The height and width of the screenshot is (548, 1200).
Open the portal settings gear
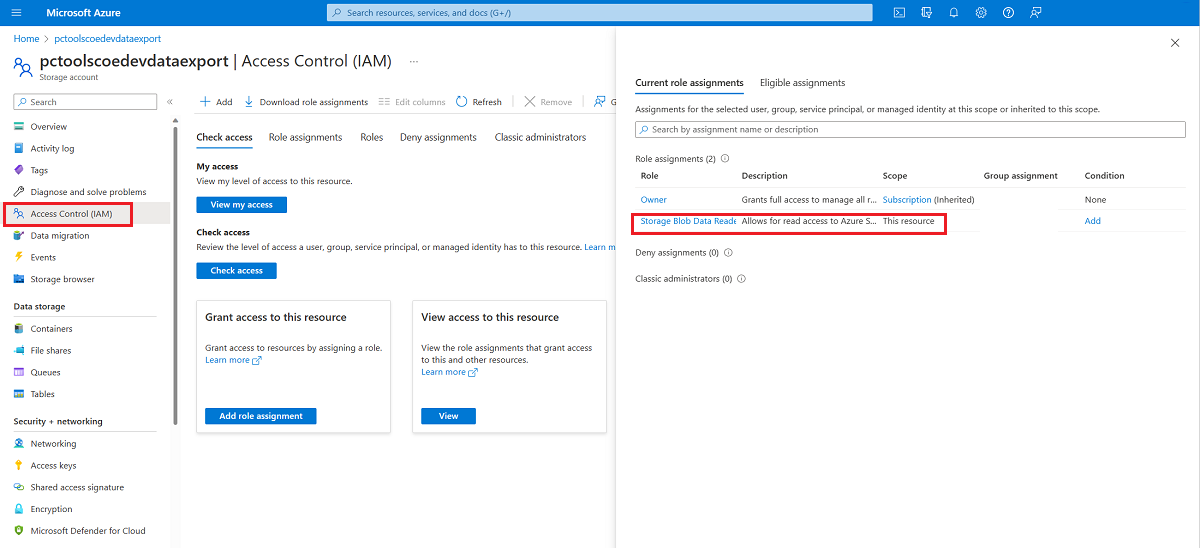click(981, 12)
